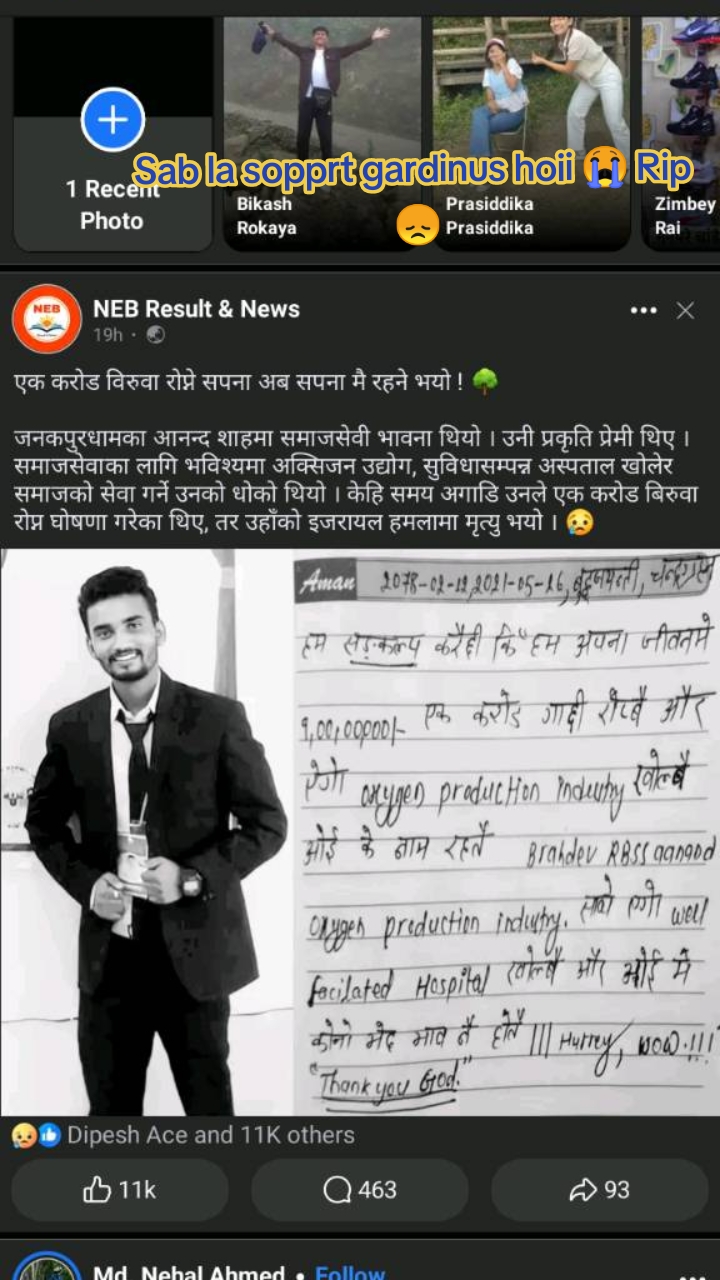
Task: Share the post via the 93 share button
Action: (x=600, y=1190)
